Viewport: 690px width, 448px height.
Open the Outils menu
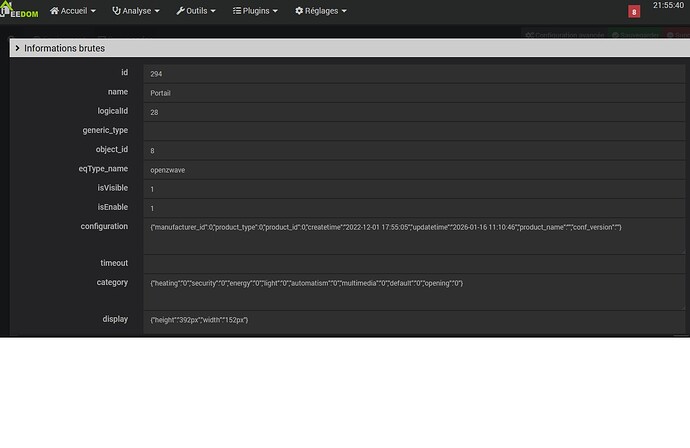(x=196, y=11)
